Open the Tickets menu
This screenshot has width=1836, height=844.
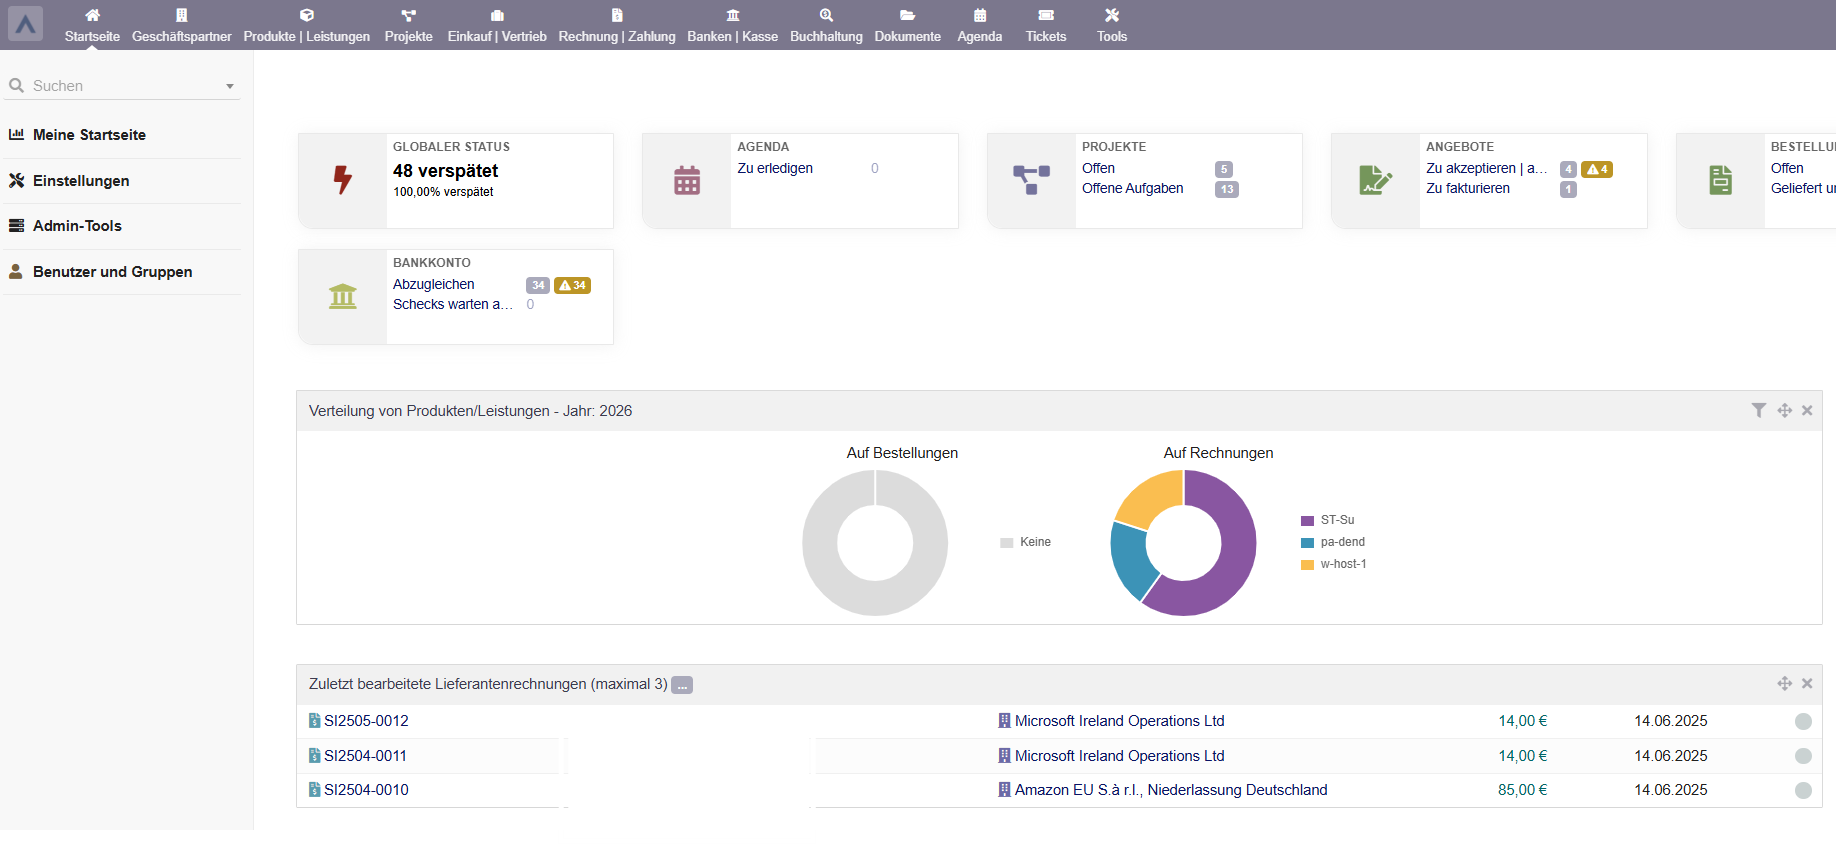pyautogui.click(x=1046, y=25)
